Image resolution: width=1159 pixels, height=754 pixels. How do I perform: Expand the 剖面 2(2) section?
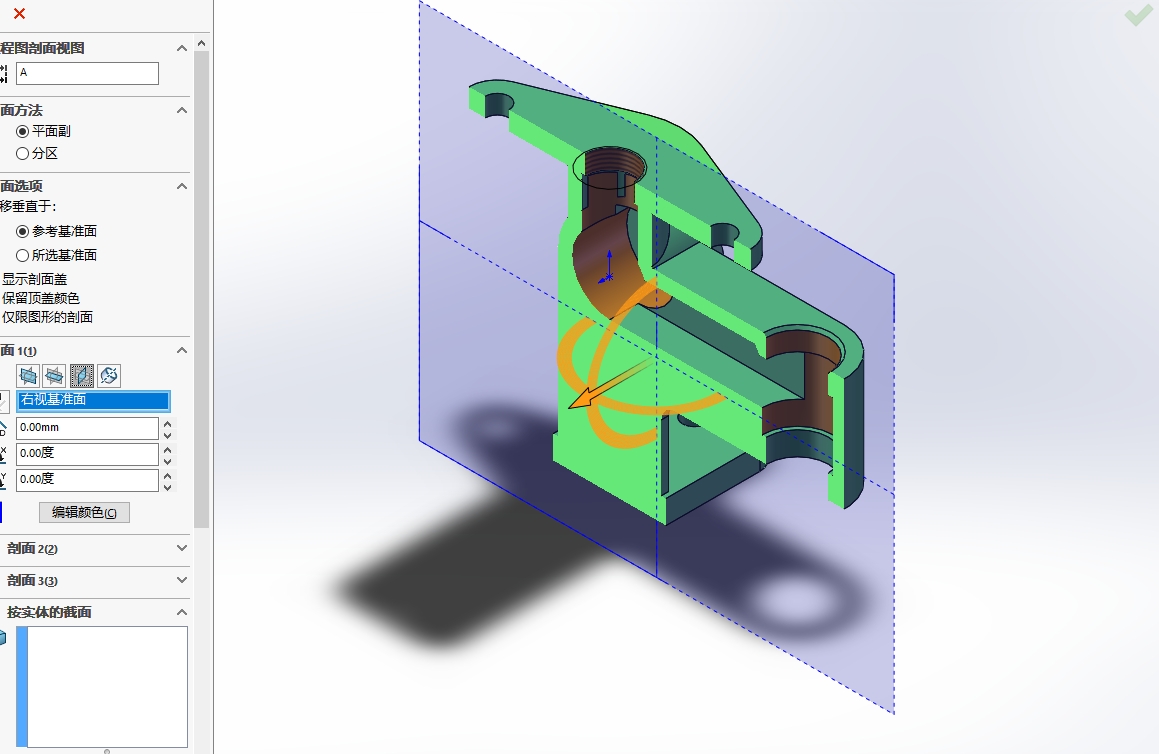(181, 548)
